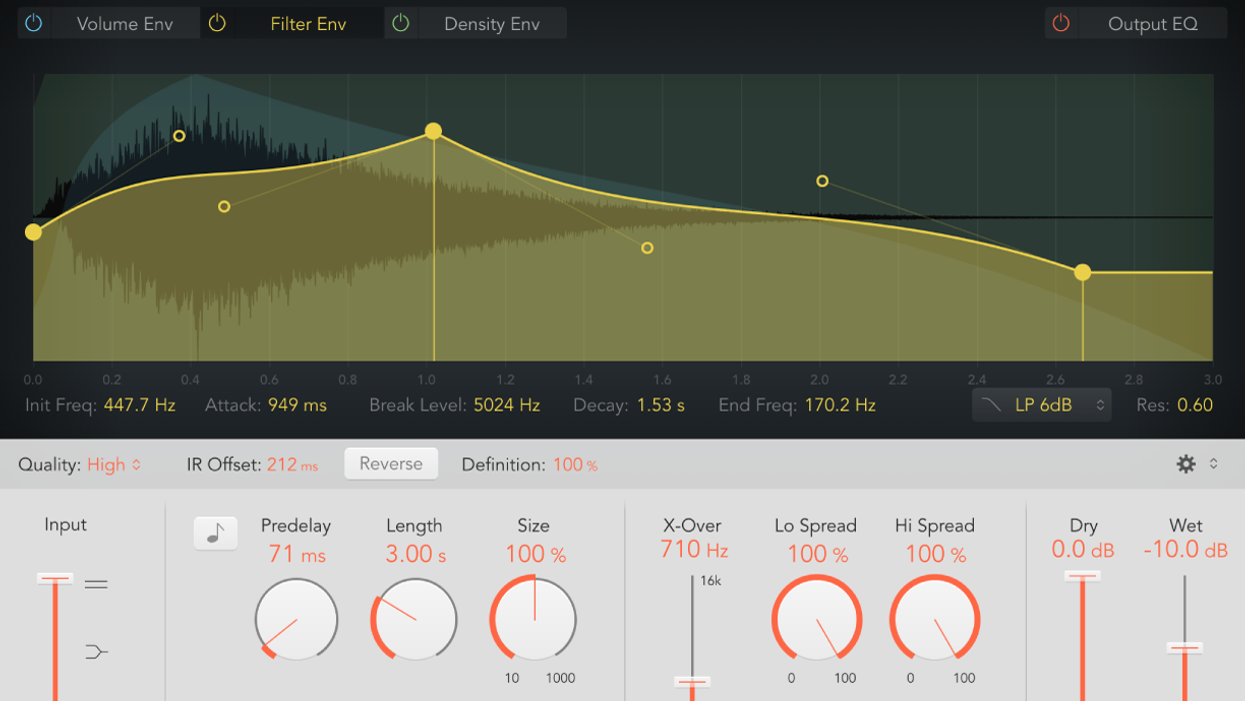Image resolution: width=1245 pixels, height=701 pixels.
Task: Switch to the Density Env tab
Action: (491, 23)
